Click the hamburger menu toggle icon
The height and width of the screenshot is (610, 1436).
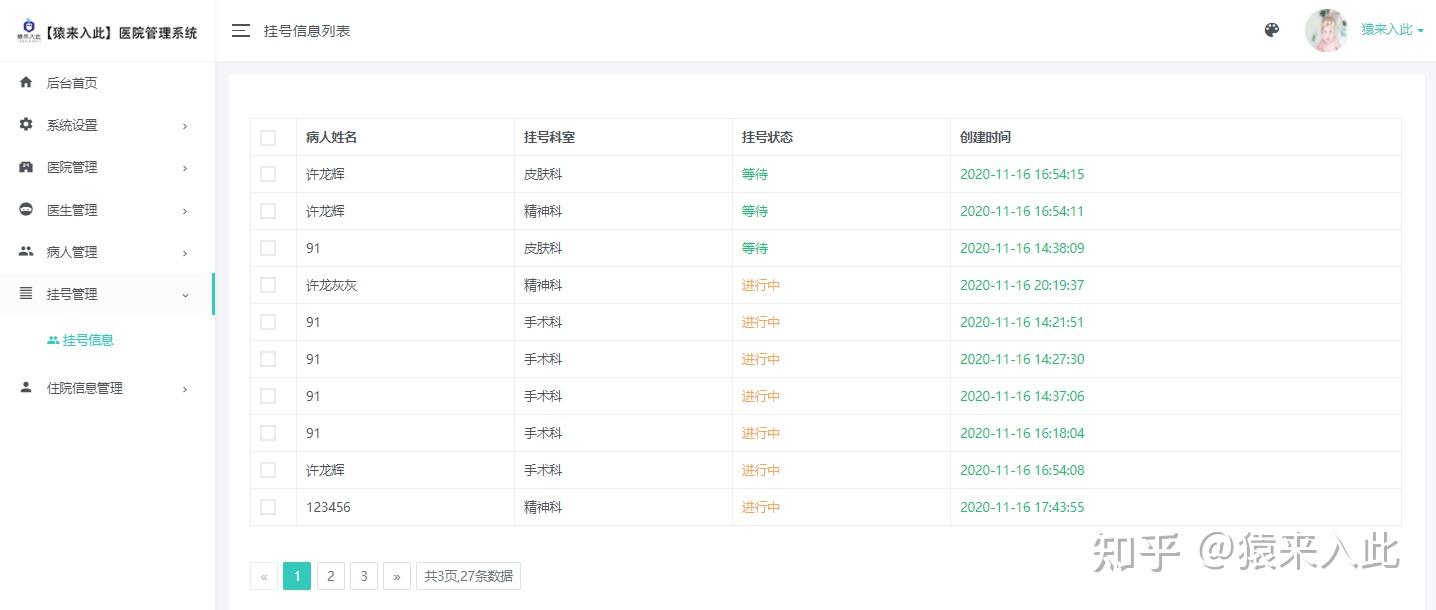click(241, 31)
